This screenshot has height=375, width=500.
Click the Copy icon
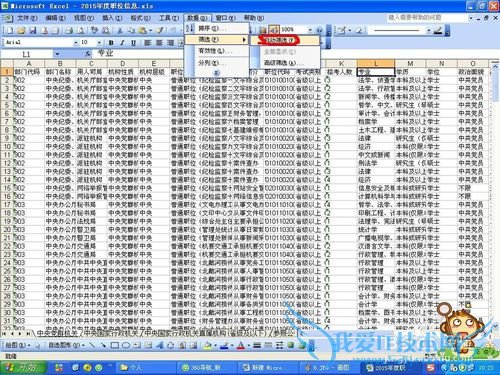pyautogui.click(x=131, y=30)
